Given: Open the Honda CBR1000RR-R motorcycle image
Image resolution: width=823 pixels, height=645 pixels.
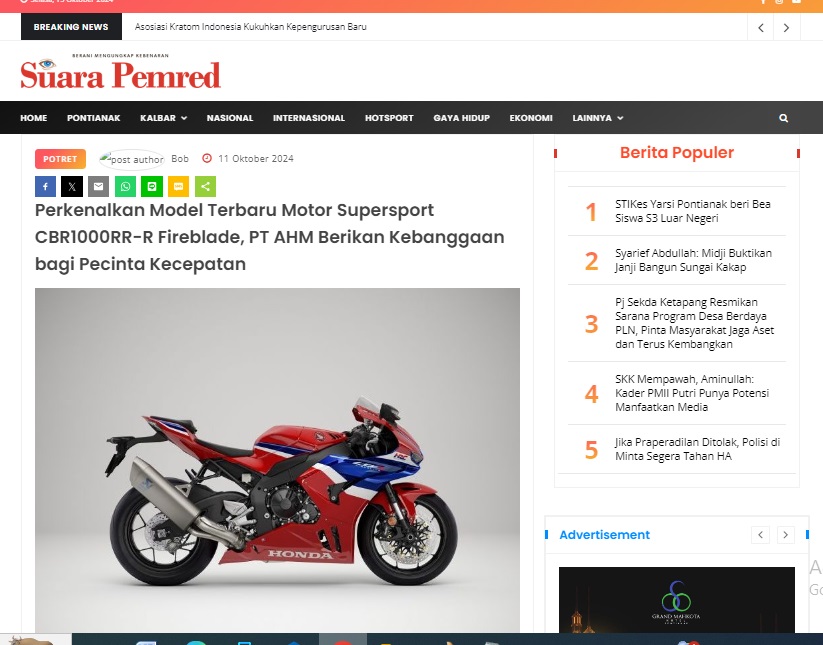Looking at the screenshot, I should [x=277, y=460].
